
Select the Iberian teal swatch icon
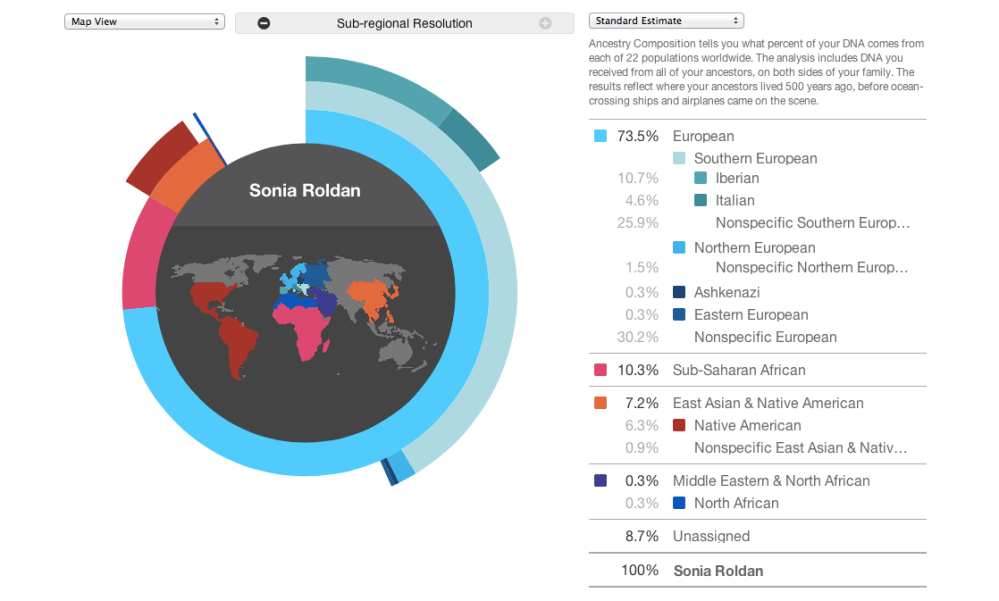[701, 178]
